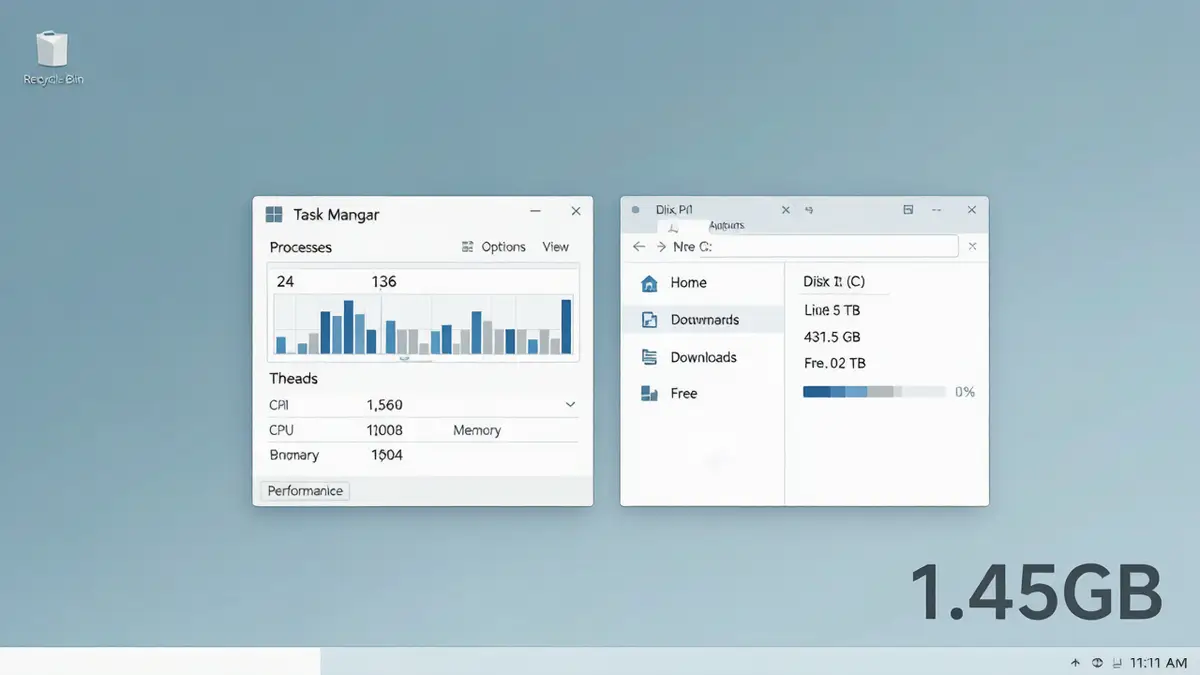Close the Task Mangar window
The image size is (1200, 675).
[576, 211]
